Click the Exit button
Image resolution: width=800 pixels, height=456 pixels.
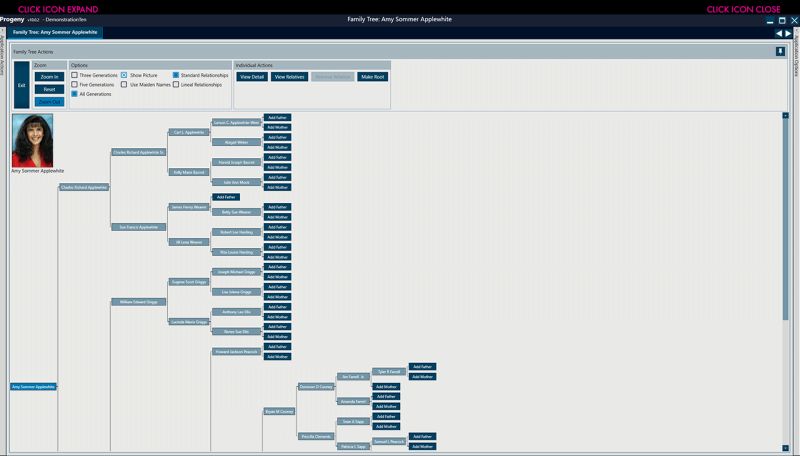tap(21, 85)
